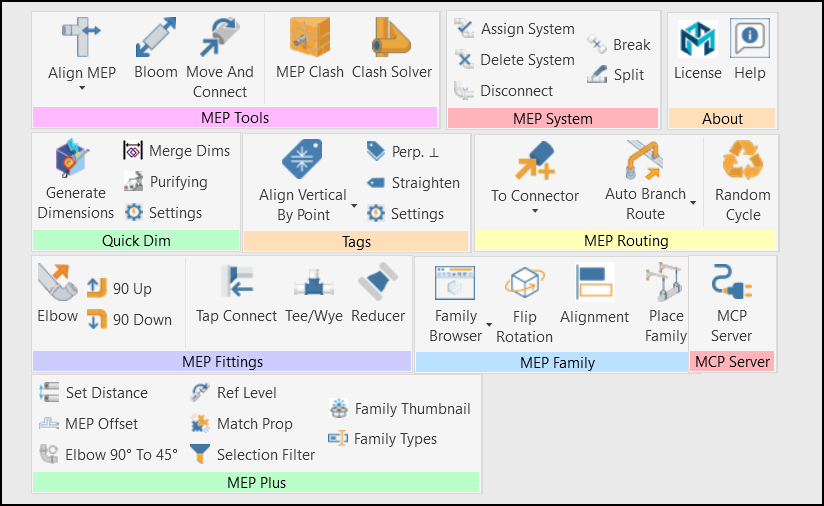
Task: Click the MEP System panel title
Action: click(x=552, y=119)
